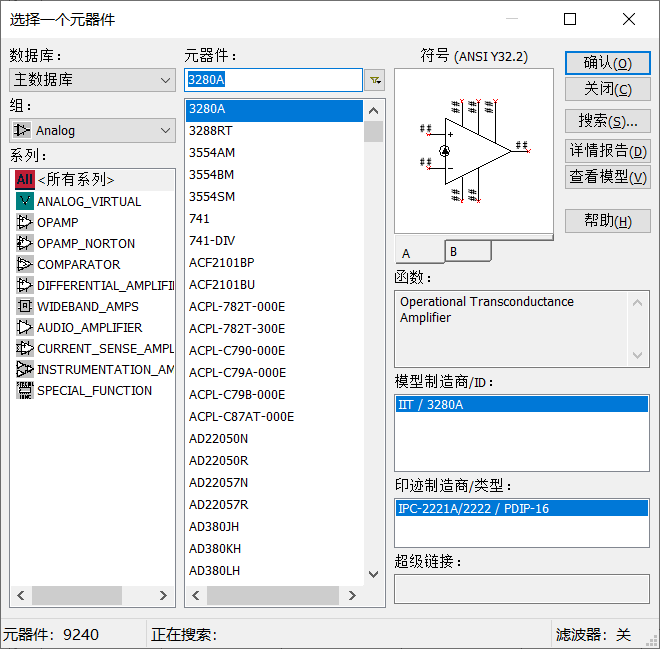Select component 3554BM
Viewport: 660px width, 649px height.
coord(274,175)
